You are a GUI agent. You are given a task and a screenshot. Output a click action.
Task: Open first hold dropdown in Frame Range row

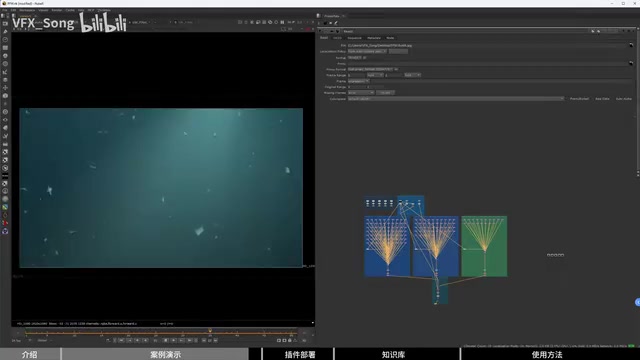(375, 75)
